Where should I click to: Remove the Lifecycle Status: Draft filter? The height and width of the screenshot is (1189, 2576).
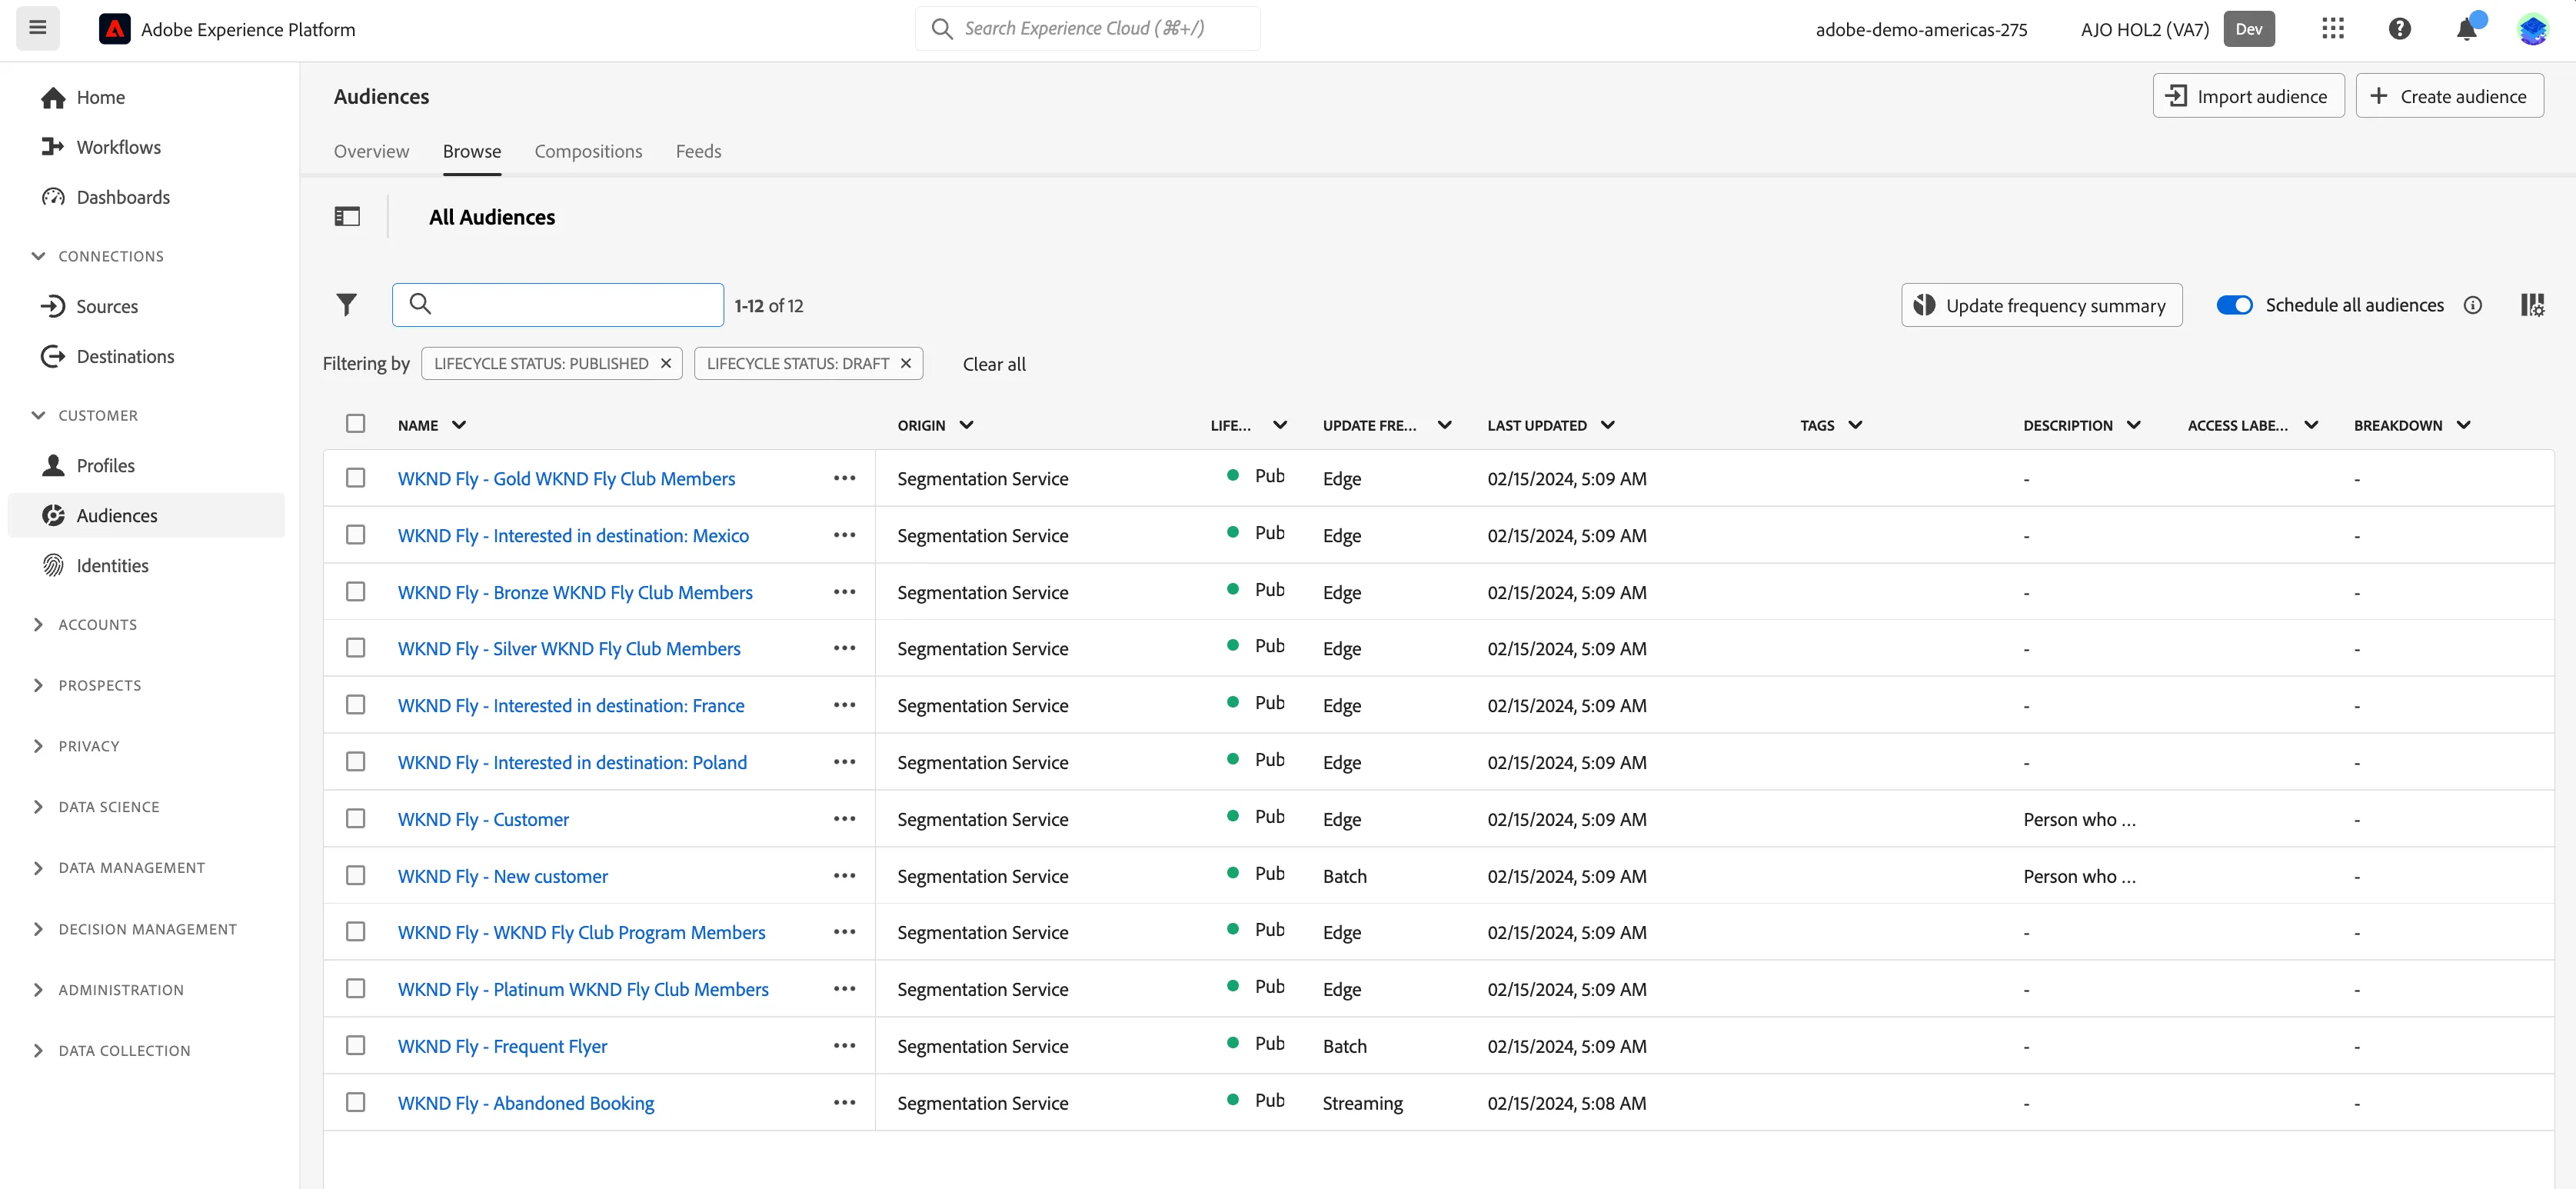[906, 363]
